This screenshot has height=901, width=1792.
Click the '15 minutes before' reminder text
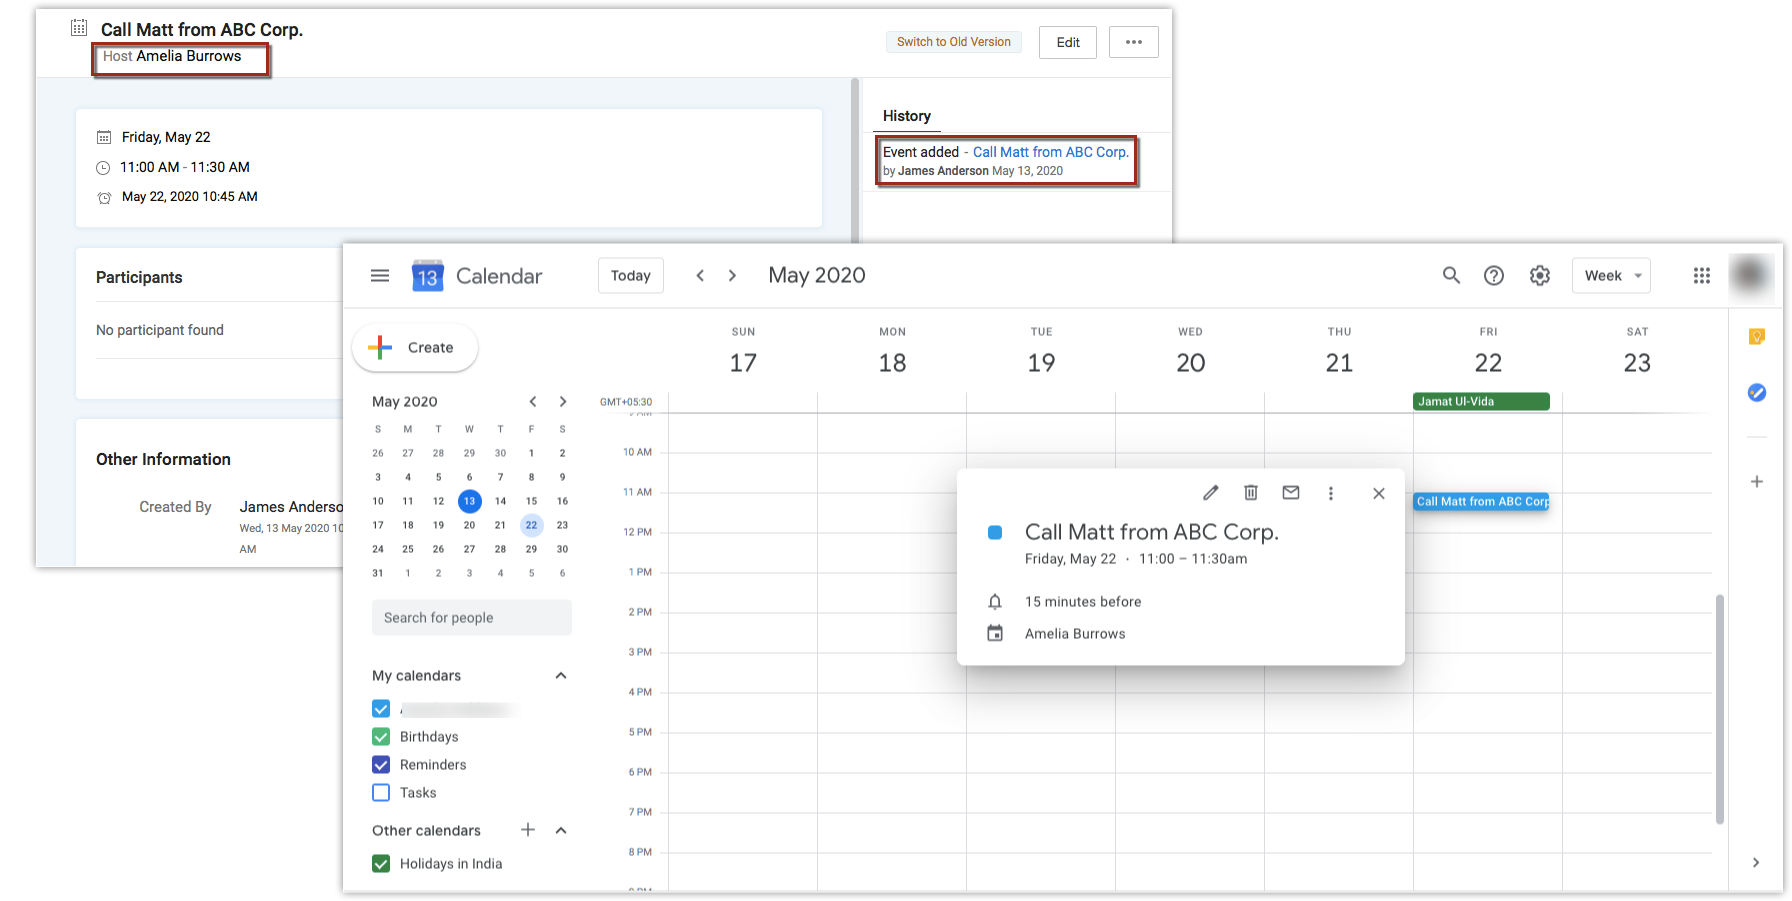point(1083,602)
